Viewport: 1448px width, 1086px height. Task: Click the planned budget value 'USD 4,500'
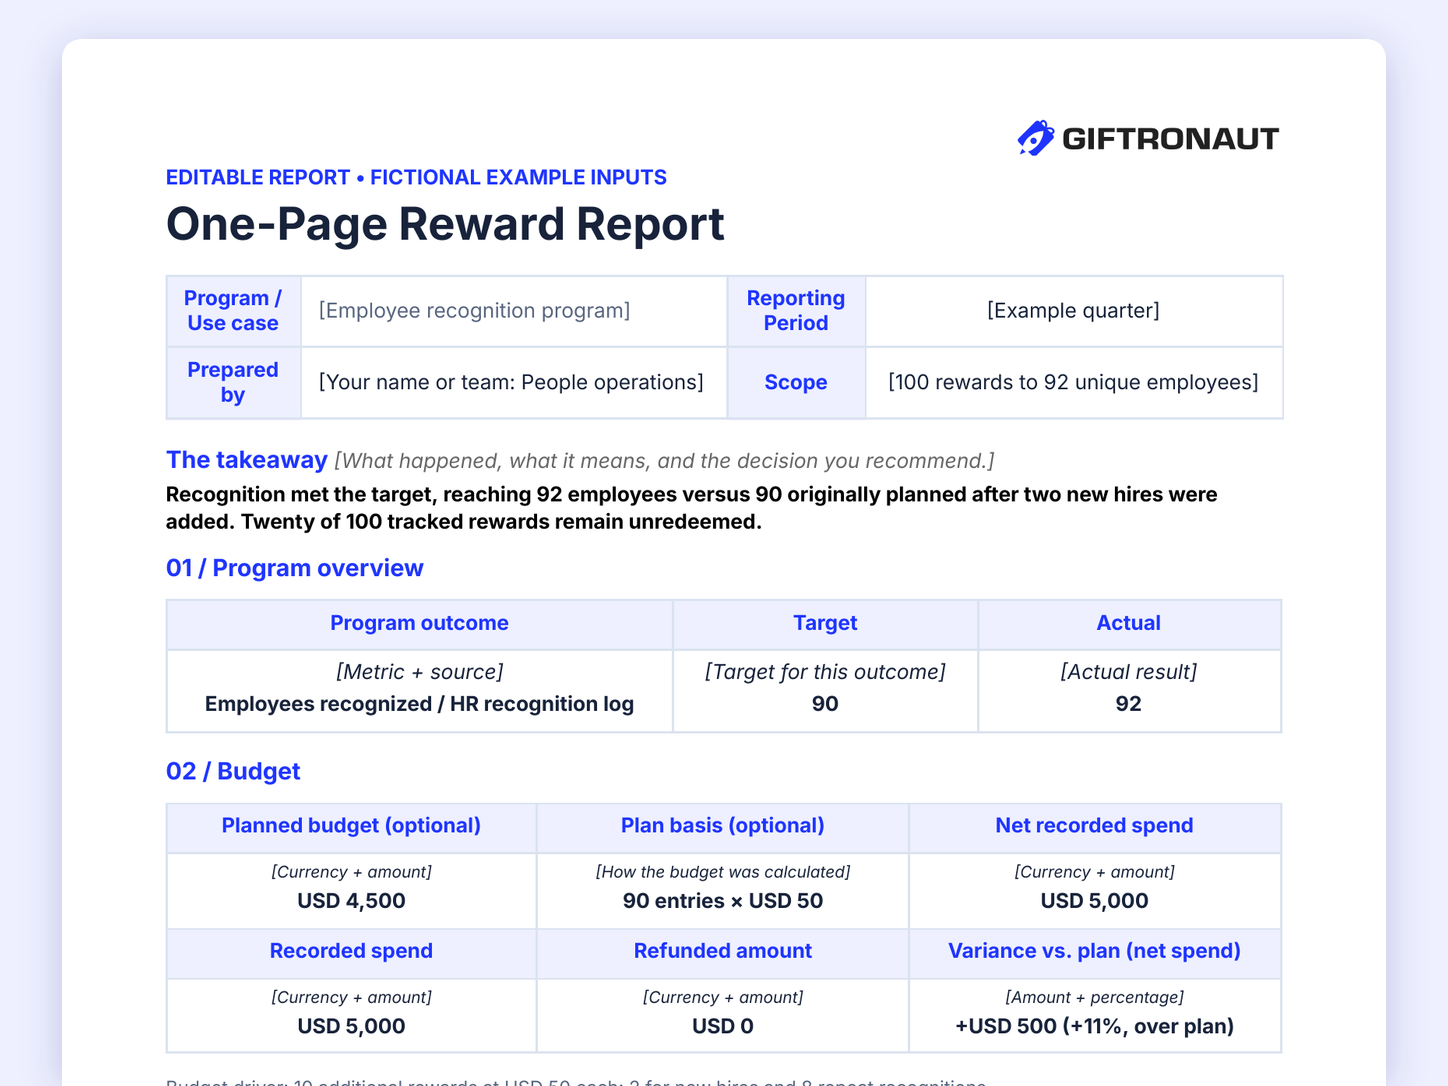point(351,901)
